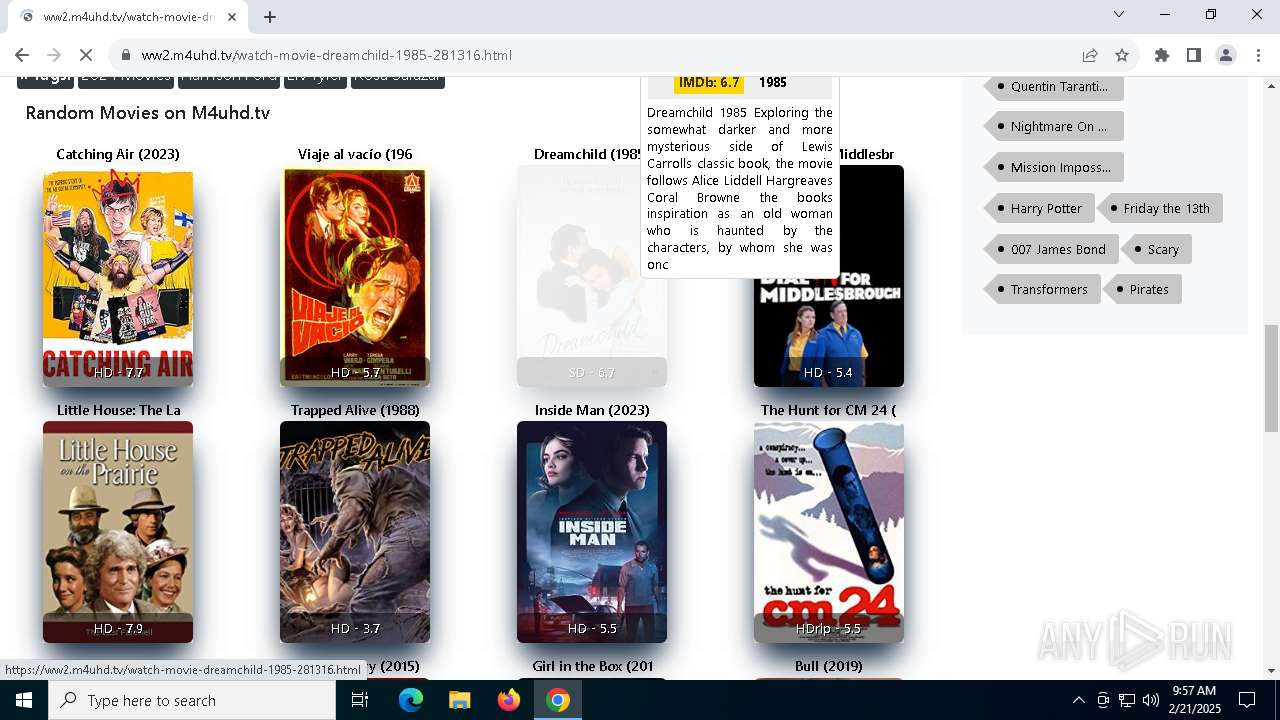Open clock showing 9:57 AM
This screenshot has height=720, width=1280.
point(1194,700)
